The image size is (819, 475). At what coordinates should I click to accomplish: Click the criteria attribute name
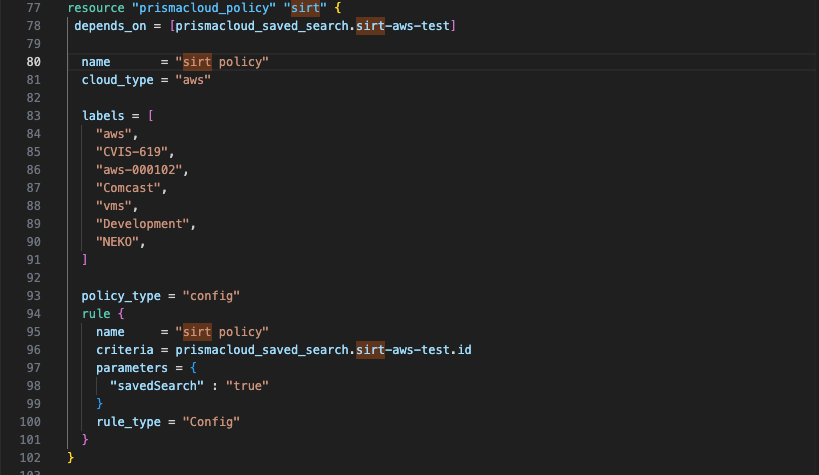coord(125,350)
